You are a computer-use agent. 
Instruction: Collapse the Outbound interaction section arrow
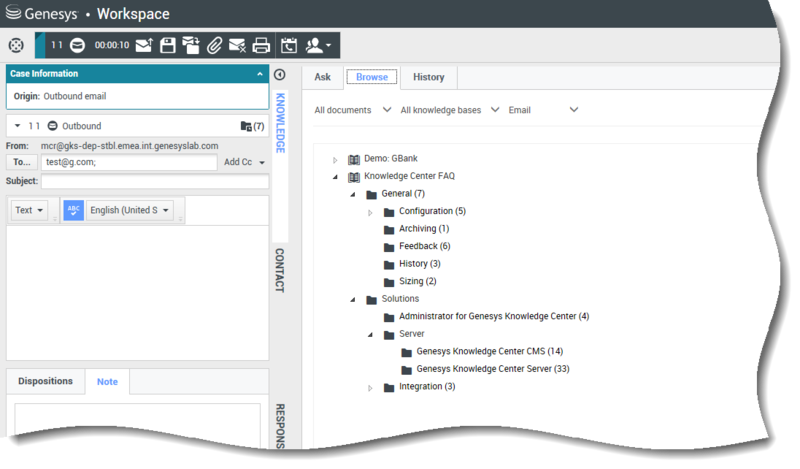pyautogui.click(x=17, y=126)
